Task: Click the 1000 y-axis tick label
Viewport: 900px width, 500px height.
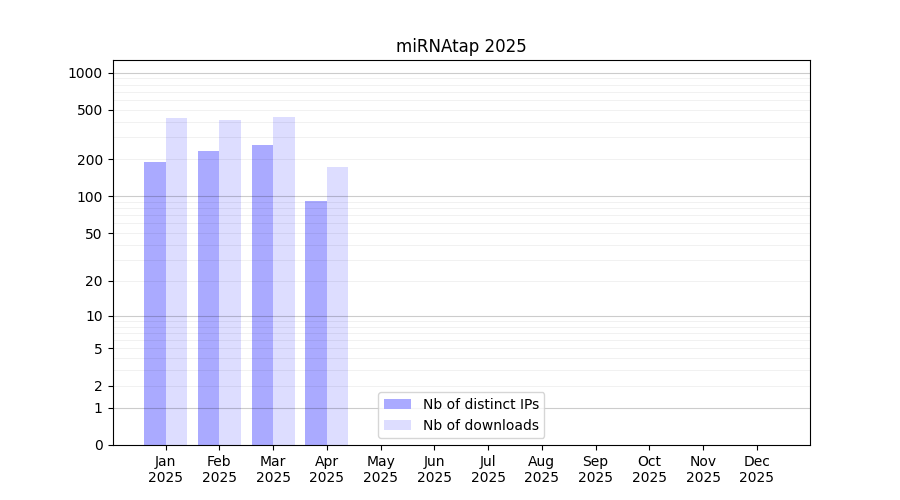Action: [85, 73]
